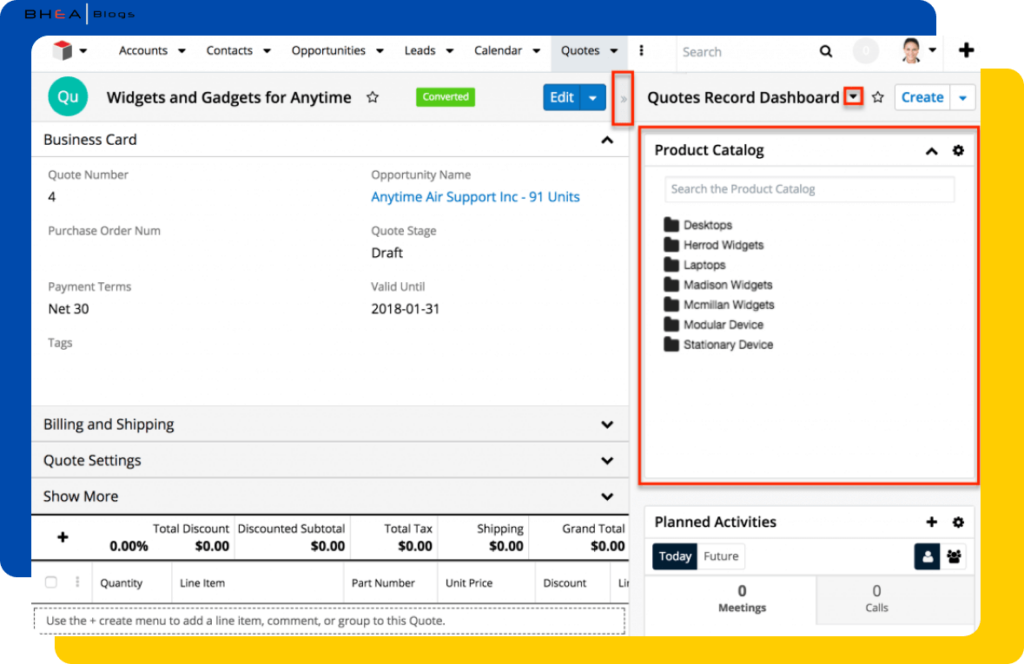Open the notifications counter badge
The image size is (1024, 664).
pyautogui.click(x=866, y=51)
